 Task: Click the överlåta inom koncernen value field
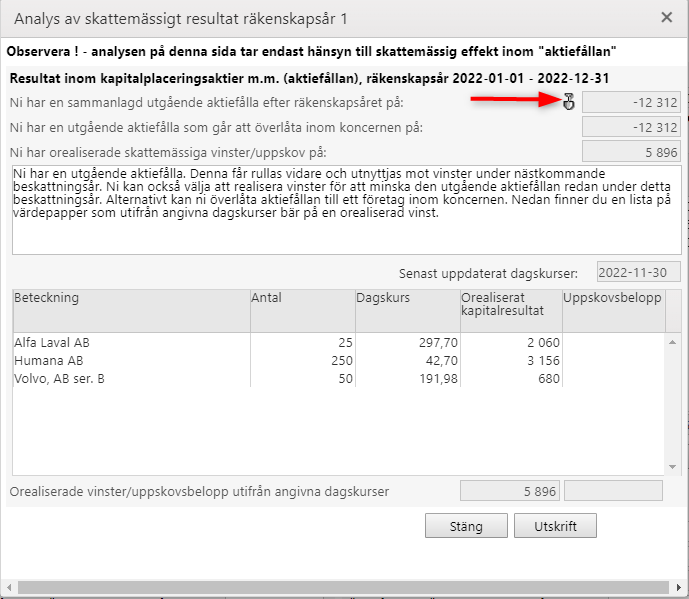coord(631,127)
